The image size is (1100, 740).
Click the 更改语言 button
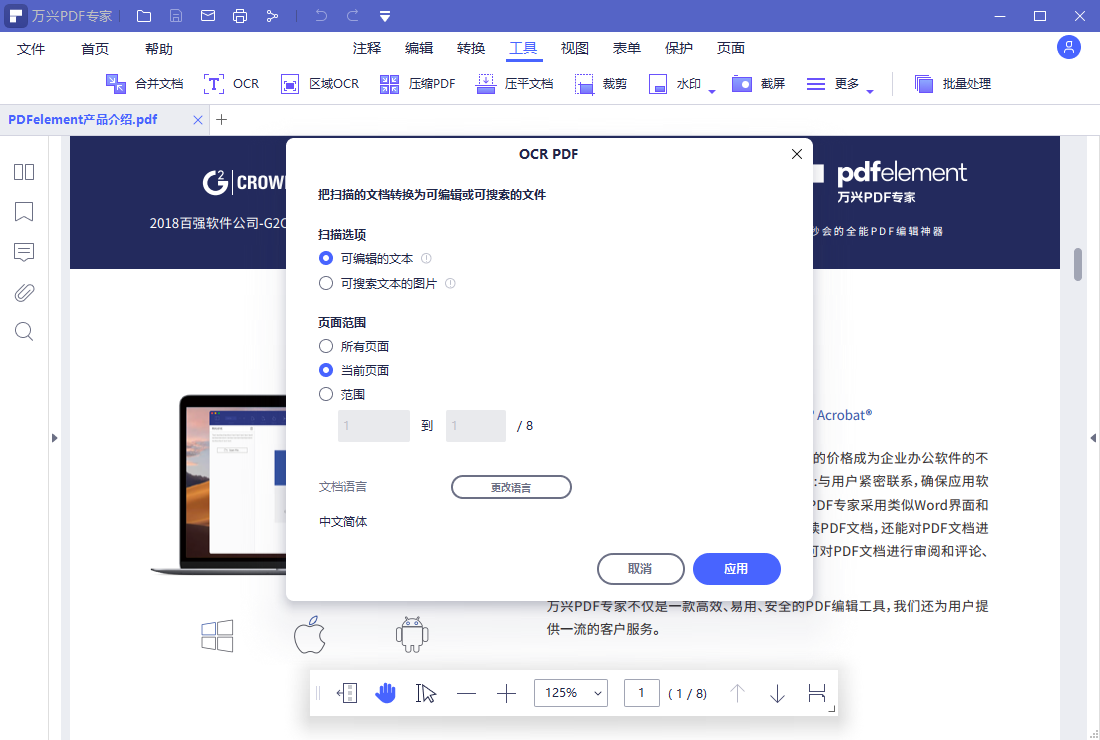pos(511,487)
